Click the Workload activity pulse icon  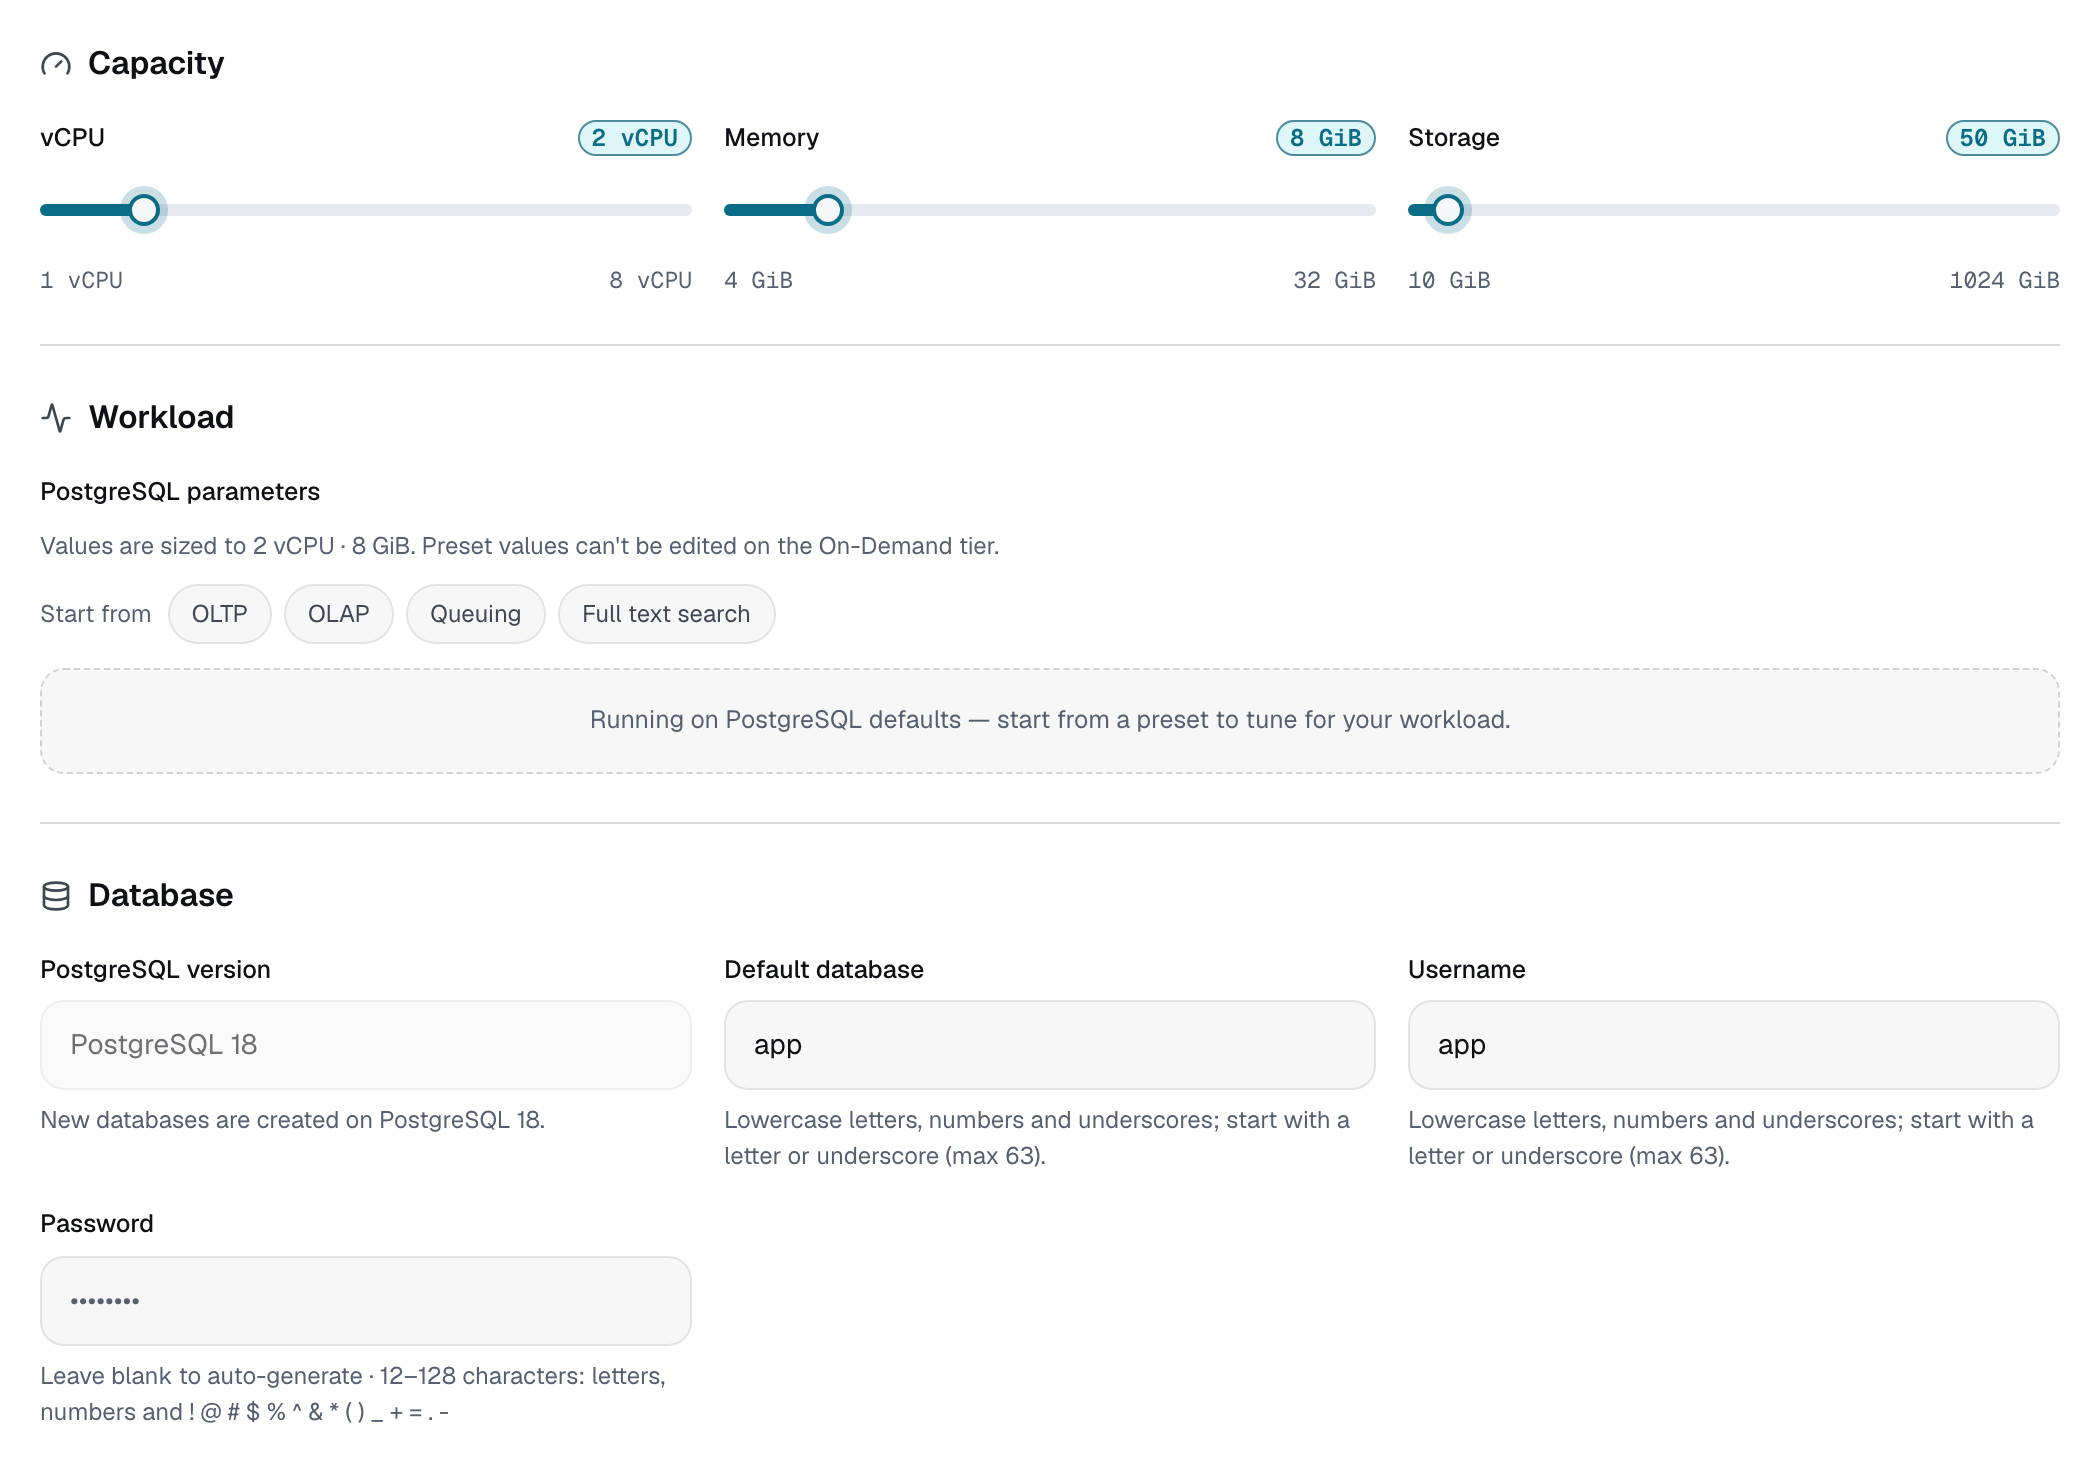56,417
